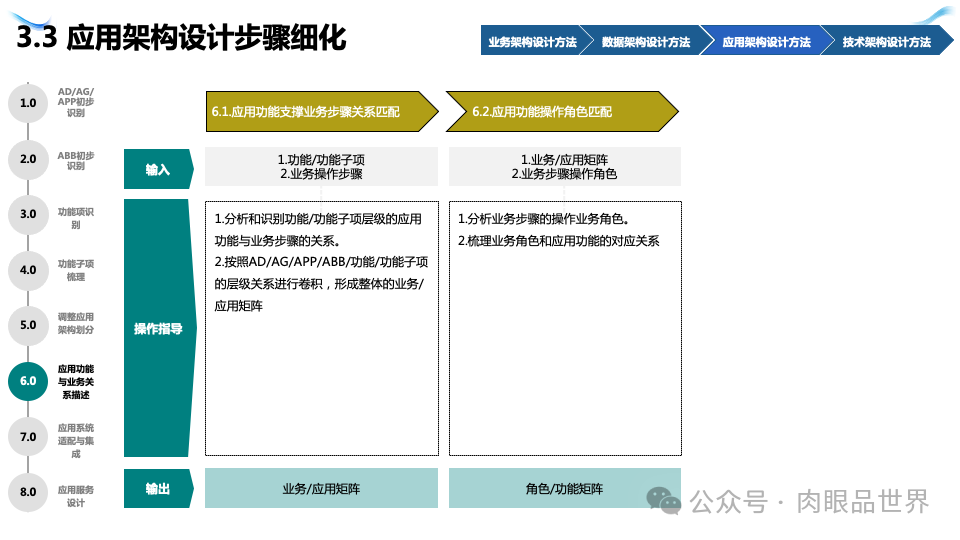Click the 1.业务/应用矩阵 input text
960x540 pixels.
point(564,160)
